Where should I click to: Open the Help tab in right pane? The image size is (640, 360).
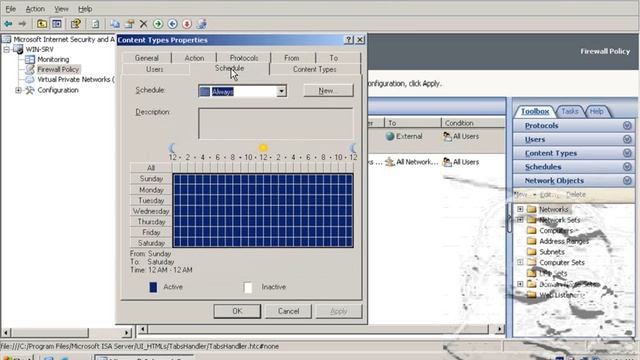[x=596, y=111]
